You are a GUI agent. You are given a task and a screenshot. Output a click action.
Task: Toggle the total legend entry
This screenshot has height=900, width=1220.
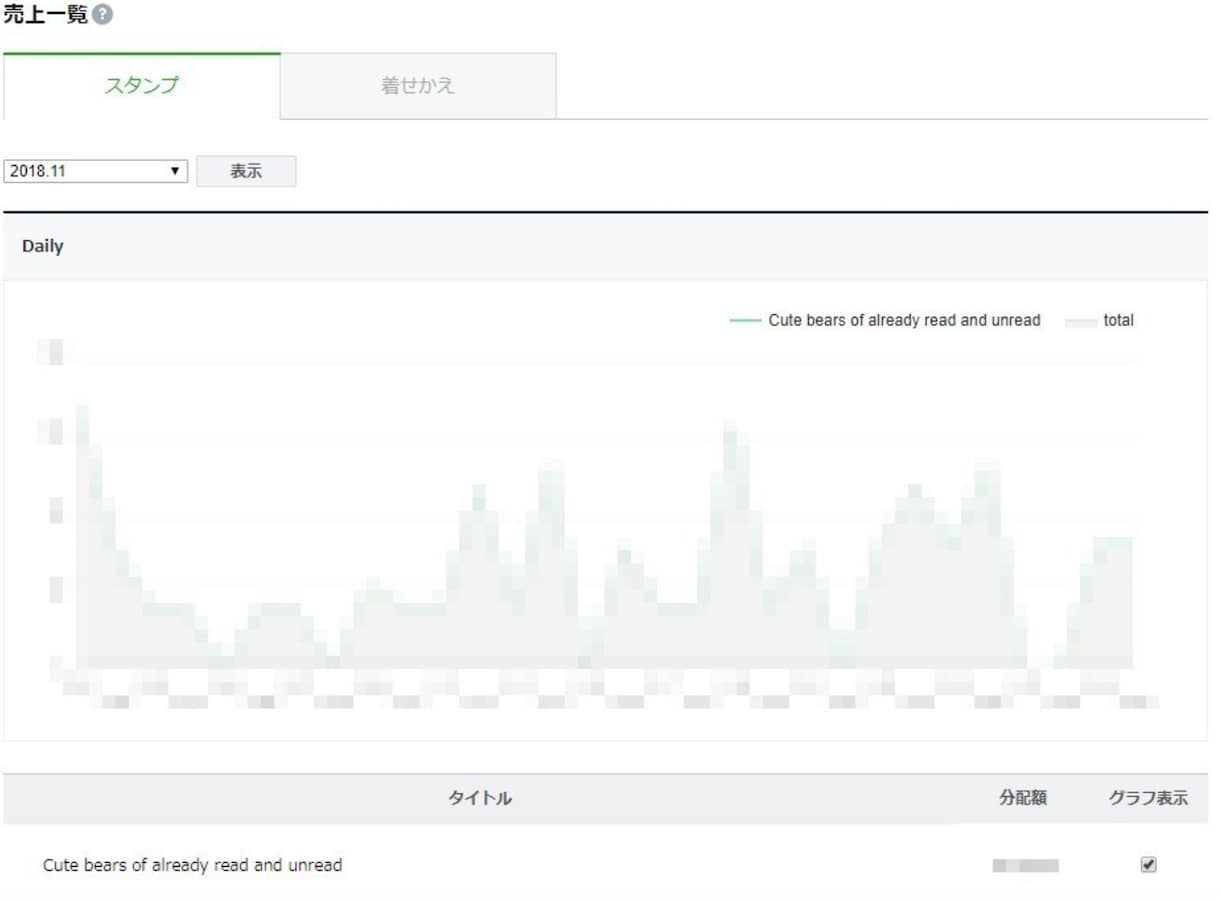tap(1100, 321)
